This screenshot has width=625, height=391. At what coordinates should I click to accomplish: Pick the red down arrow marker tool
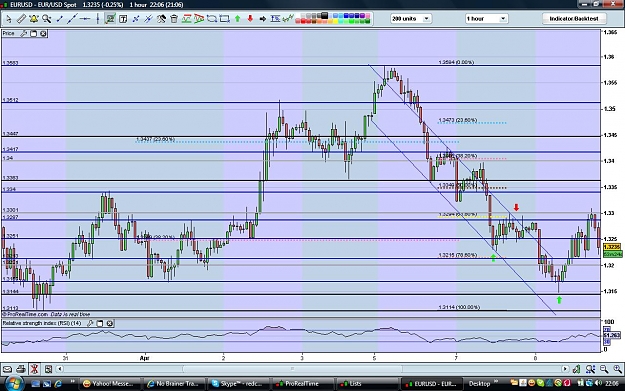point(250,19)
